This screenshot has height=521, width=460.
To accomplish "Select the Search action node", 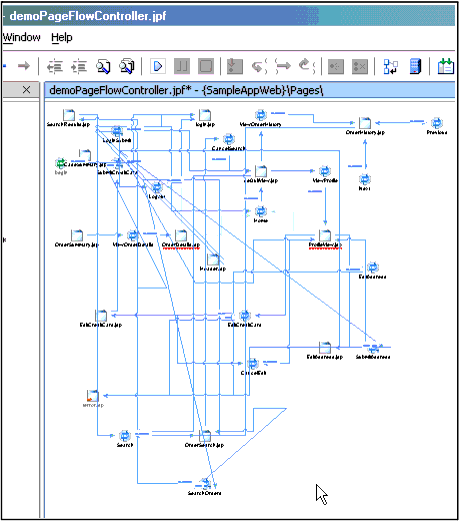I will [125, 435].
